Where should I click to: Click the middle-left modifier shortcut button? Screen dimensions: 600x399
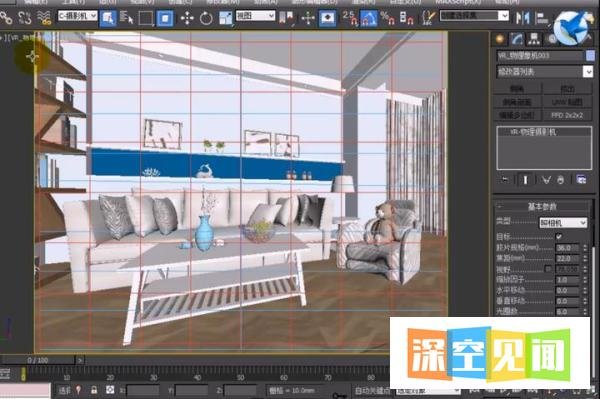517,102
